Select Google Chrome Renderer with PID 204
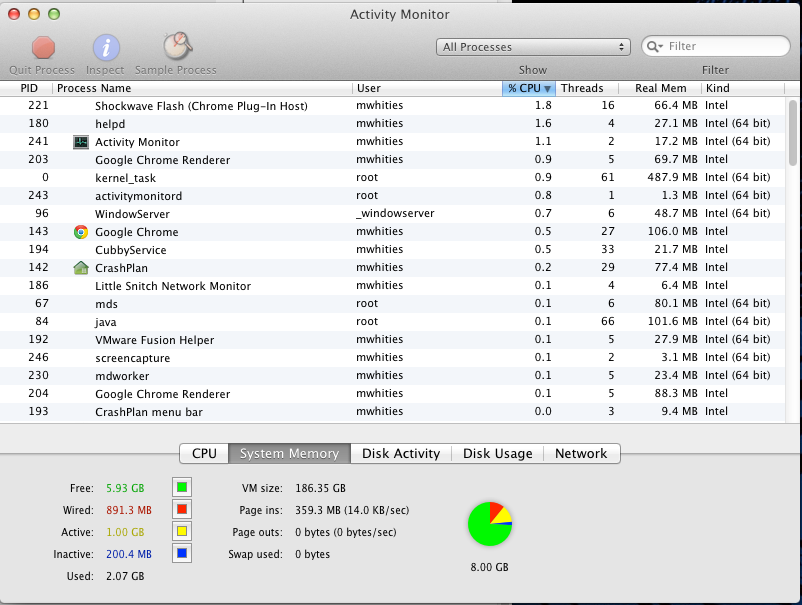Viewport: 802px width, 605px height. (392, 394)
